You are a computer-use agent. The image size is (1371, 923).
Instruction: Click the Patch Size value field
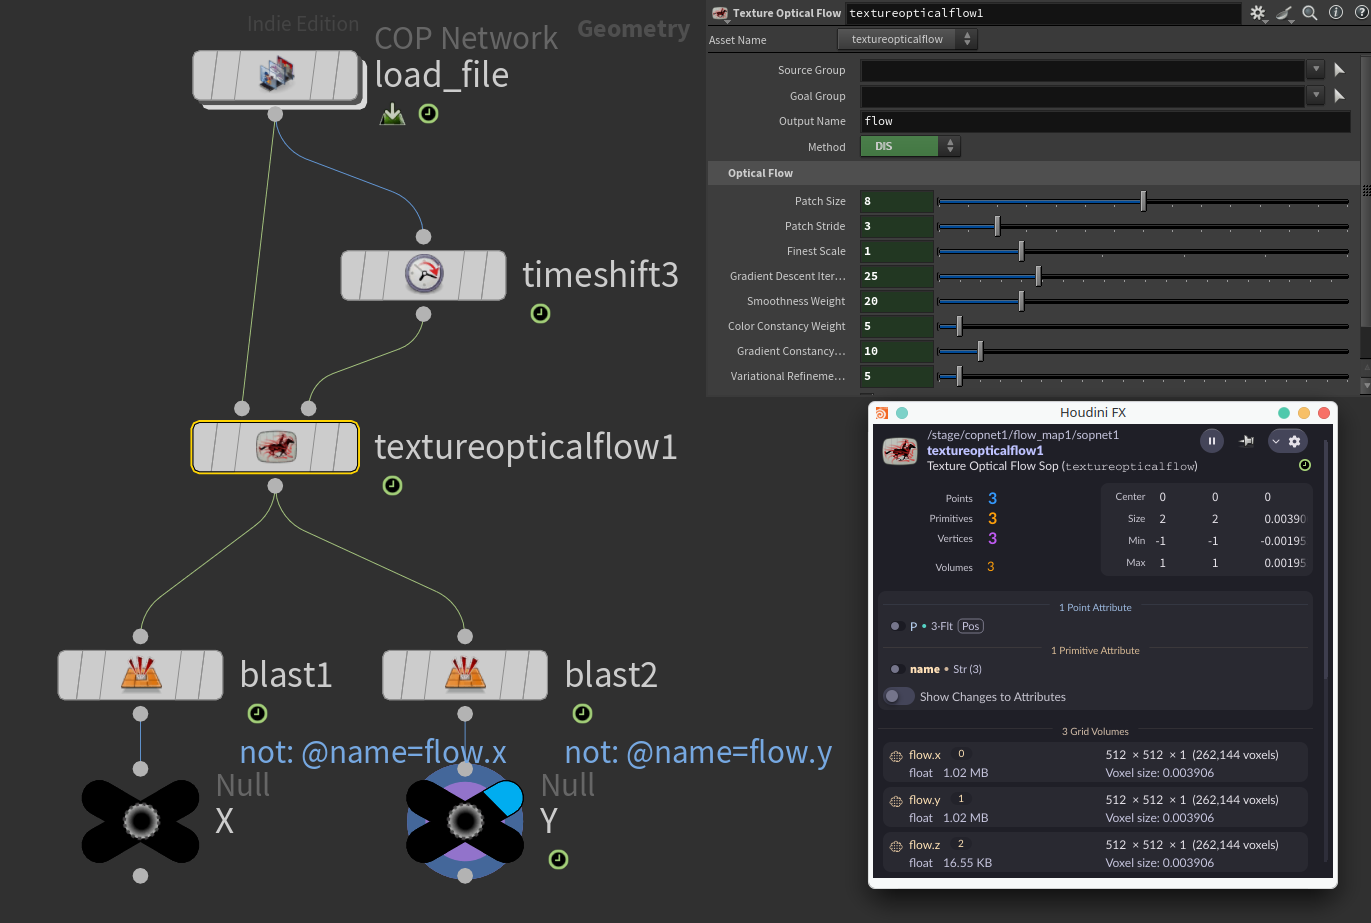(897, 201)
